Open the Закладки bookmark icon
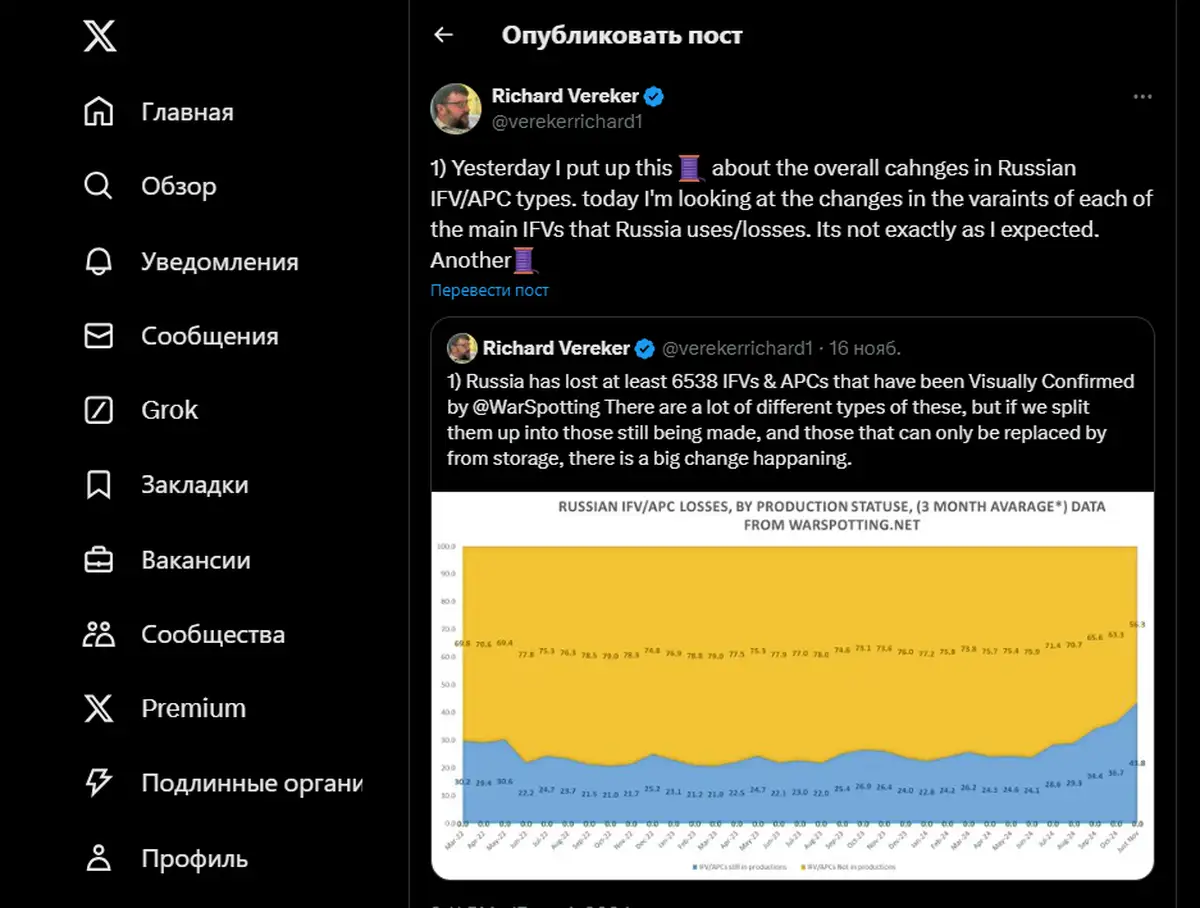 pos(99,485)
